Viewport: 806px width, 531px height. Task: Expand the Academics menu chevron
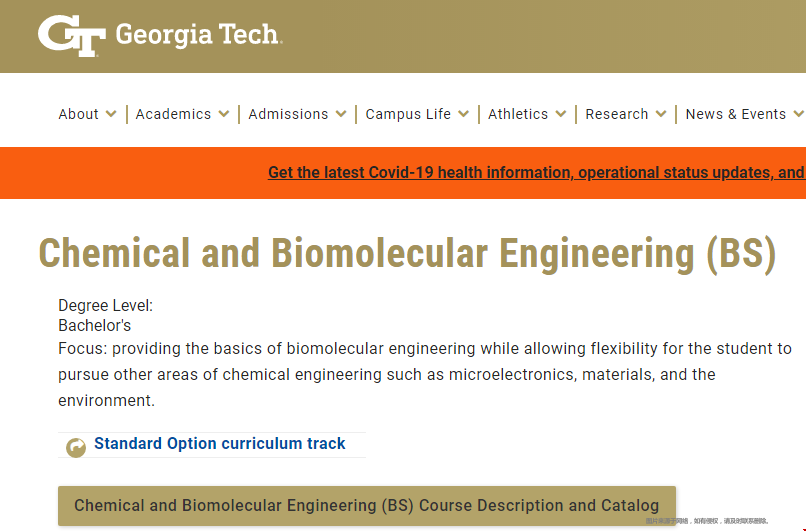point(224,114)
